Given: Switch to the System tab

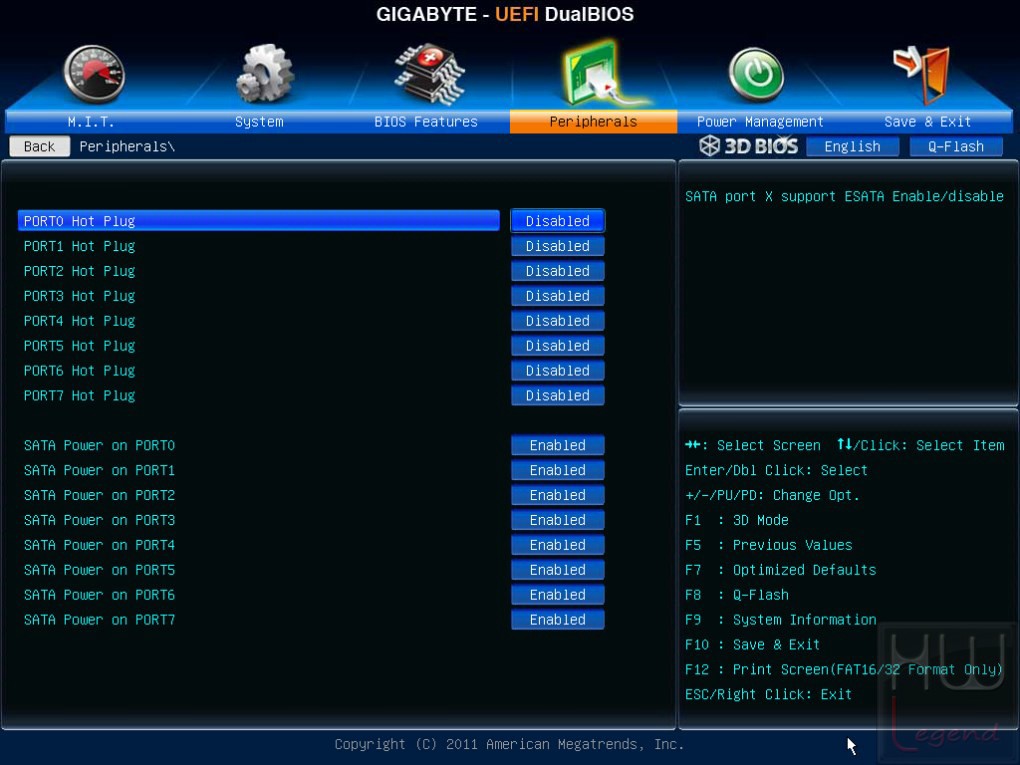Looking at the screenshot, I should click(x=259, y=122).
